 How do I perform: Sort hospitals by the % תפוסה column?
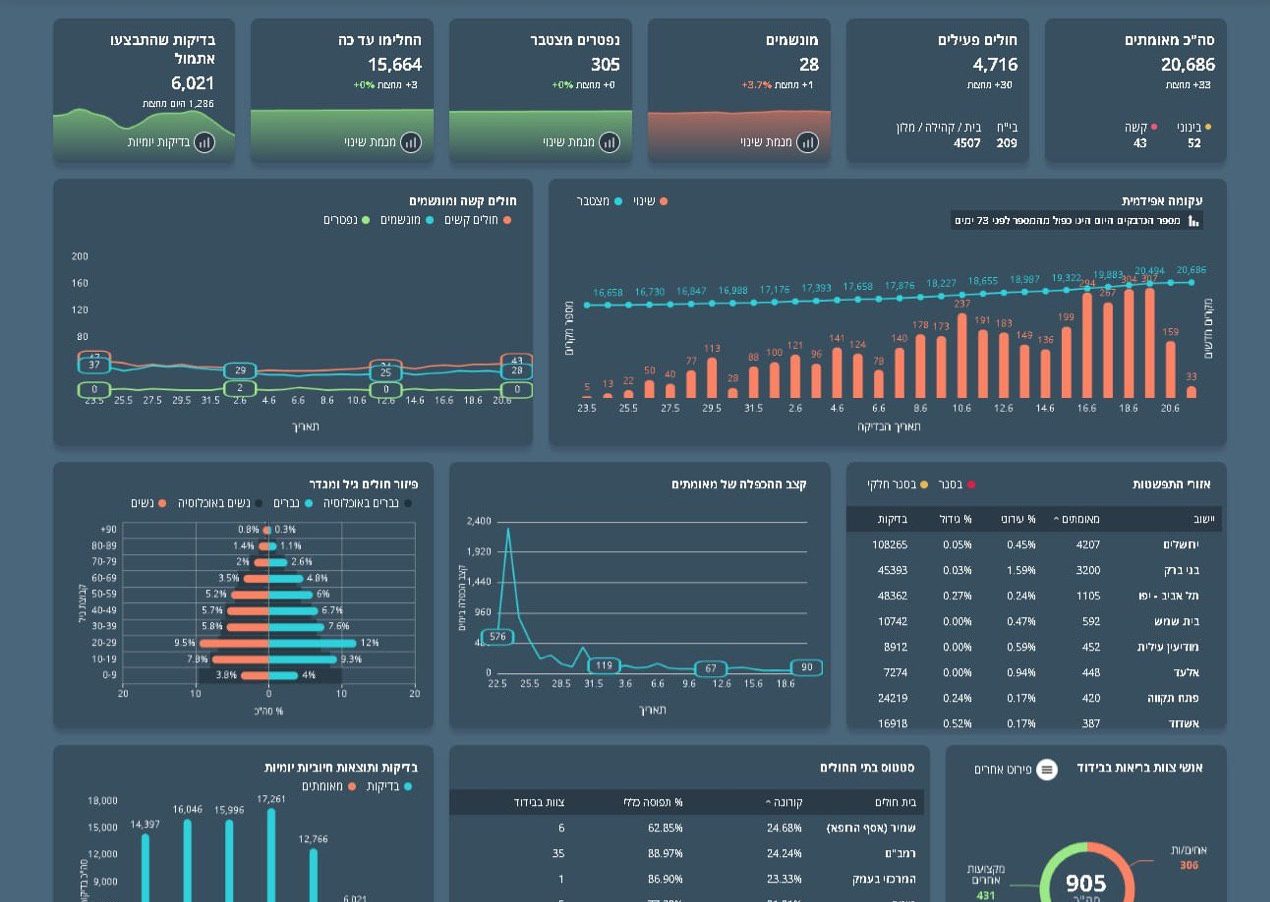654,802
